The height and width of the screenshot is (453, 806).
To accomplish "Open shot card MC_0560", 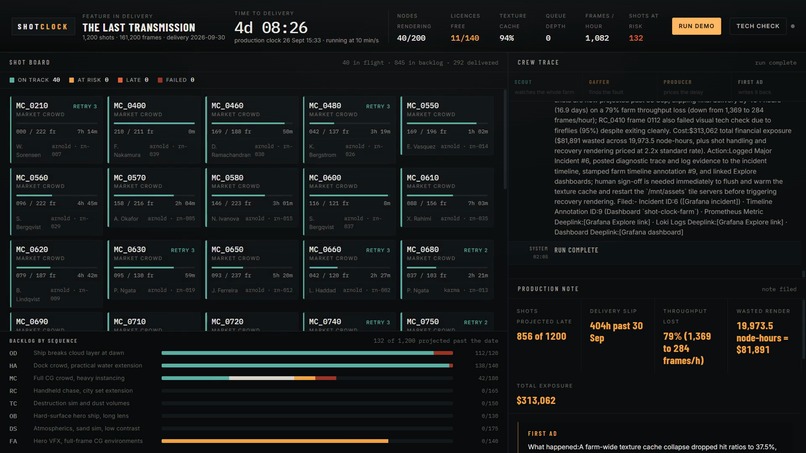I will point(57,201).
